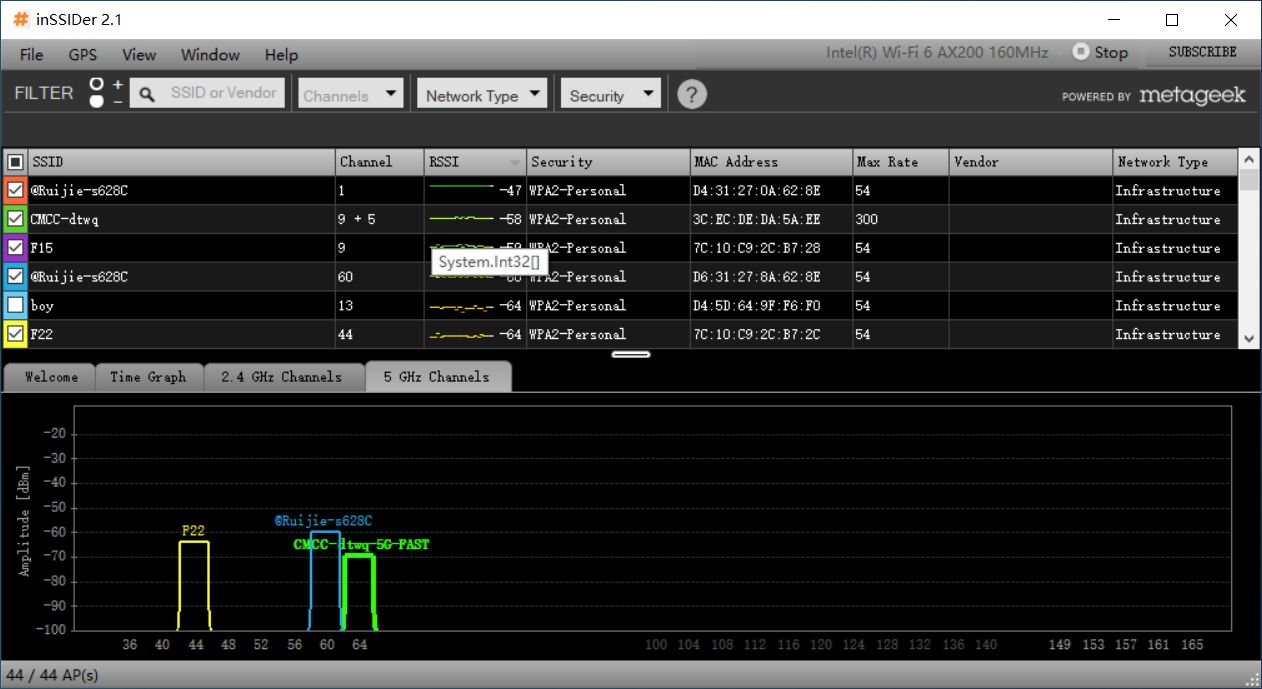Screen dimensions: 1262x689
Task: Uncheck the CMCC-dtwq network checkbox
Action: tap(15, 219)
